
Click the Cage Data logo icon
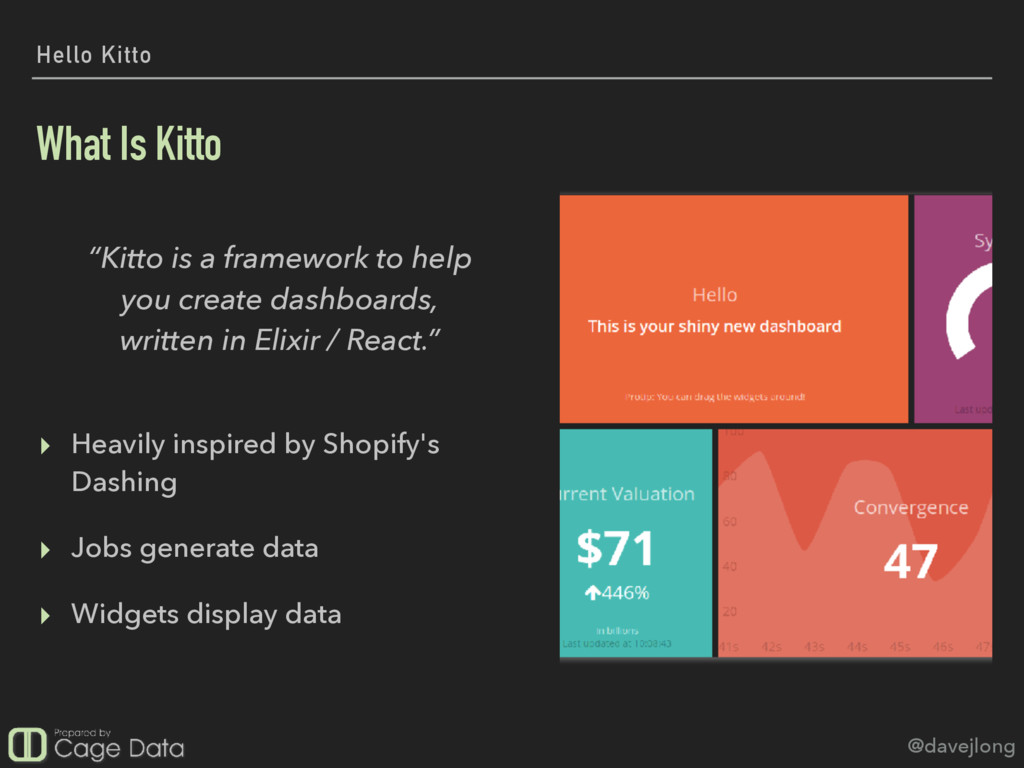(27, 744)
